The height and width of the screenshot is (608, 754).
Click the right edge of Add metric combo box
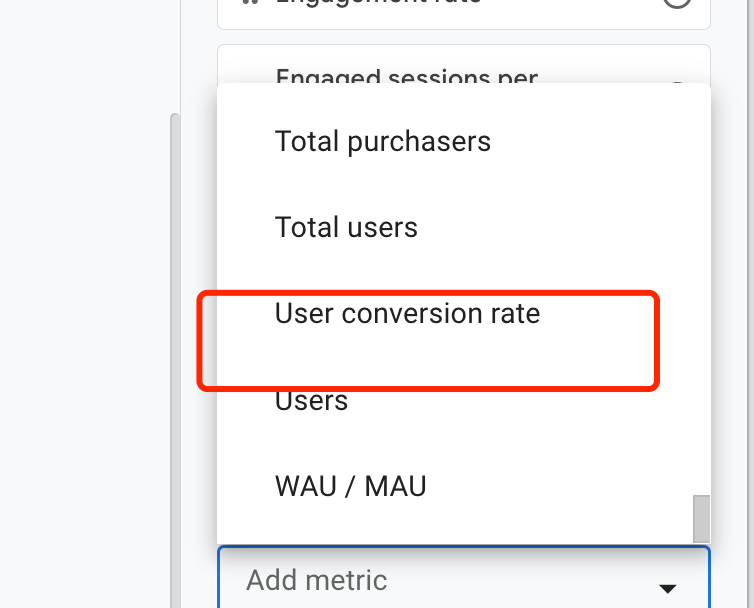[x=700, y=580]
